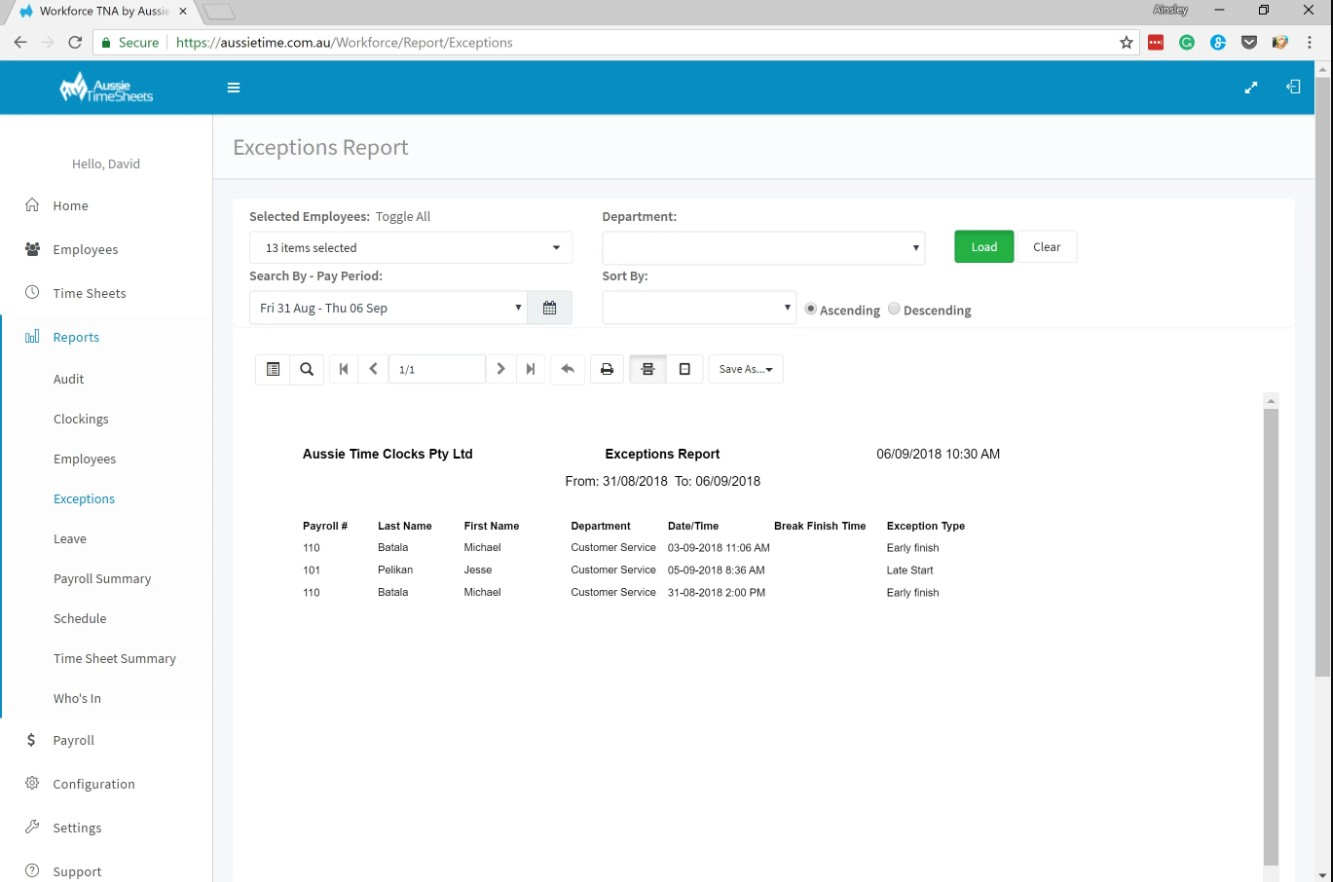The height and width of the screenshot is (882, 1333).
Task: Open the document map panel icon
Action: pos(272,368)
